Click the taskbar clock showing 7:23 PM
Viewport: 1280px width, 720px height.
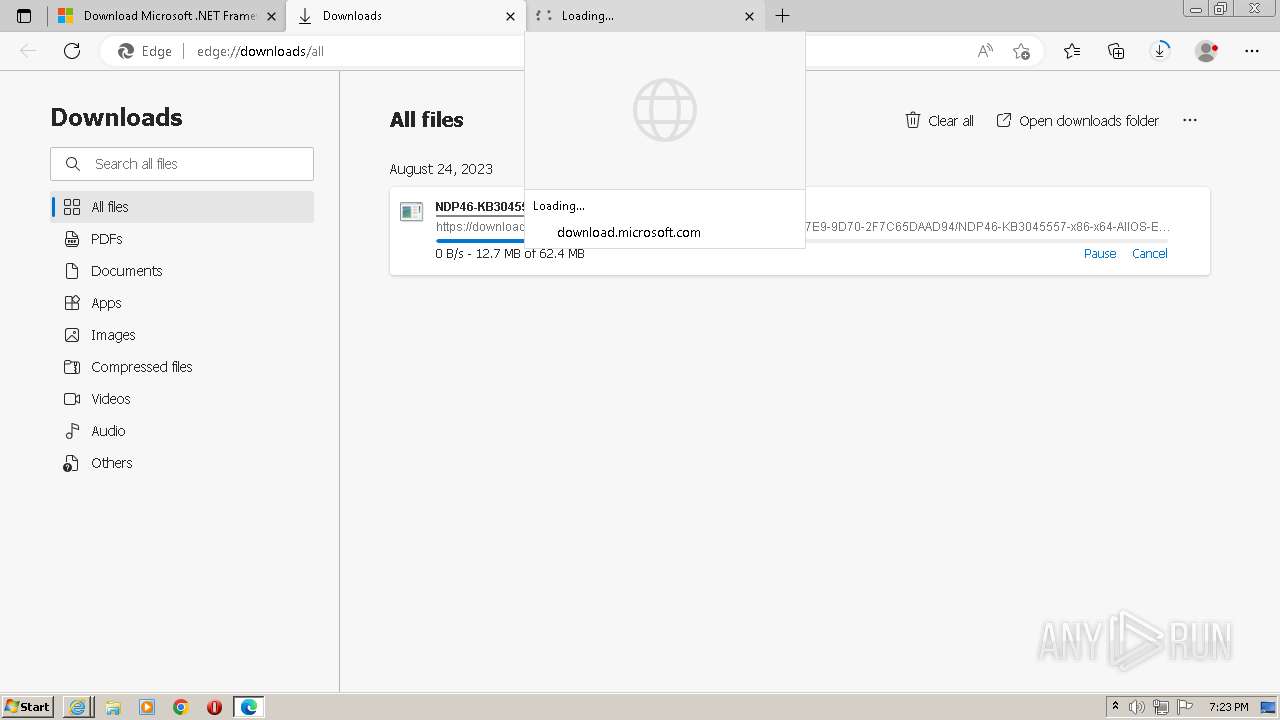coord(1228,707)
